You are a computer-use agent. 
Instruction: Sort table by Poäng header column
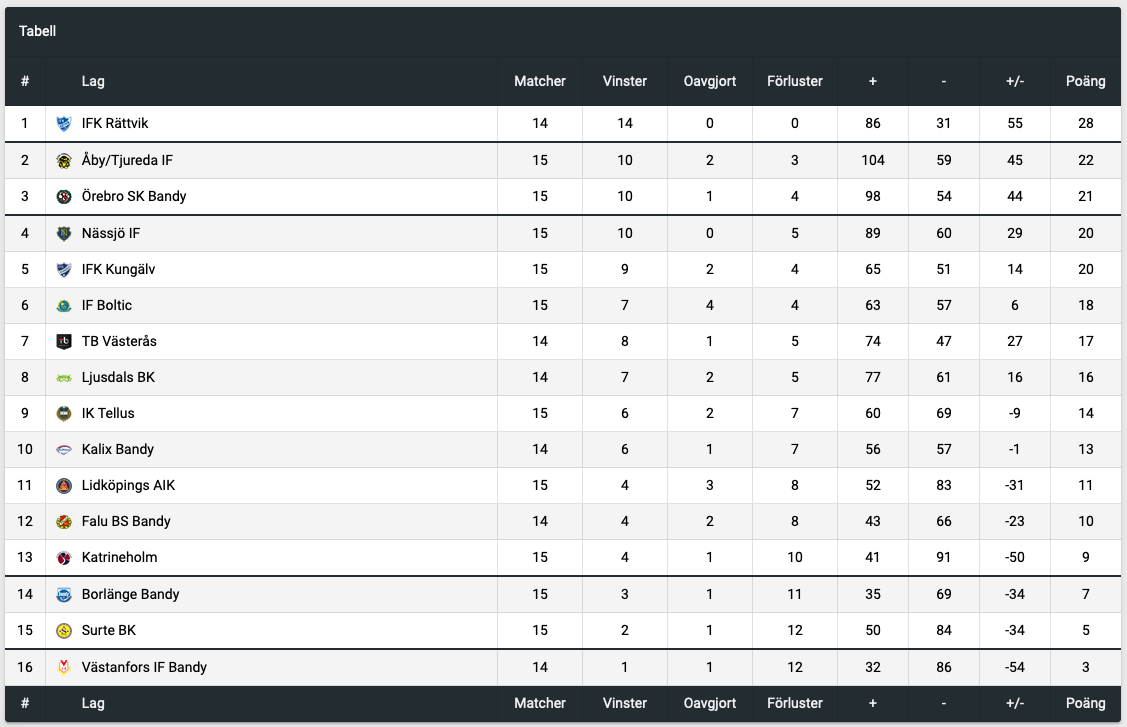(1085, 81)
